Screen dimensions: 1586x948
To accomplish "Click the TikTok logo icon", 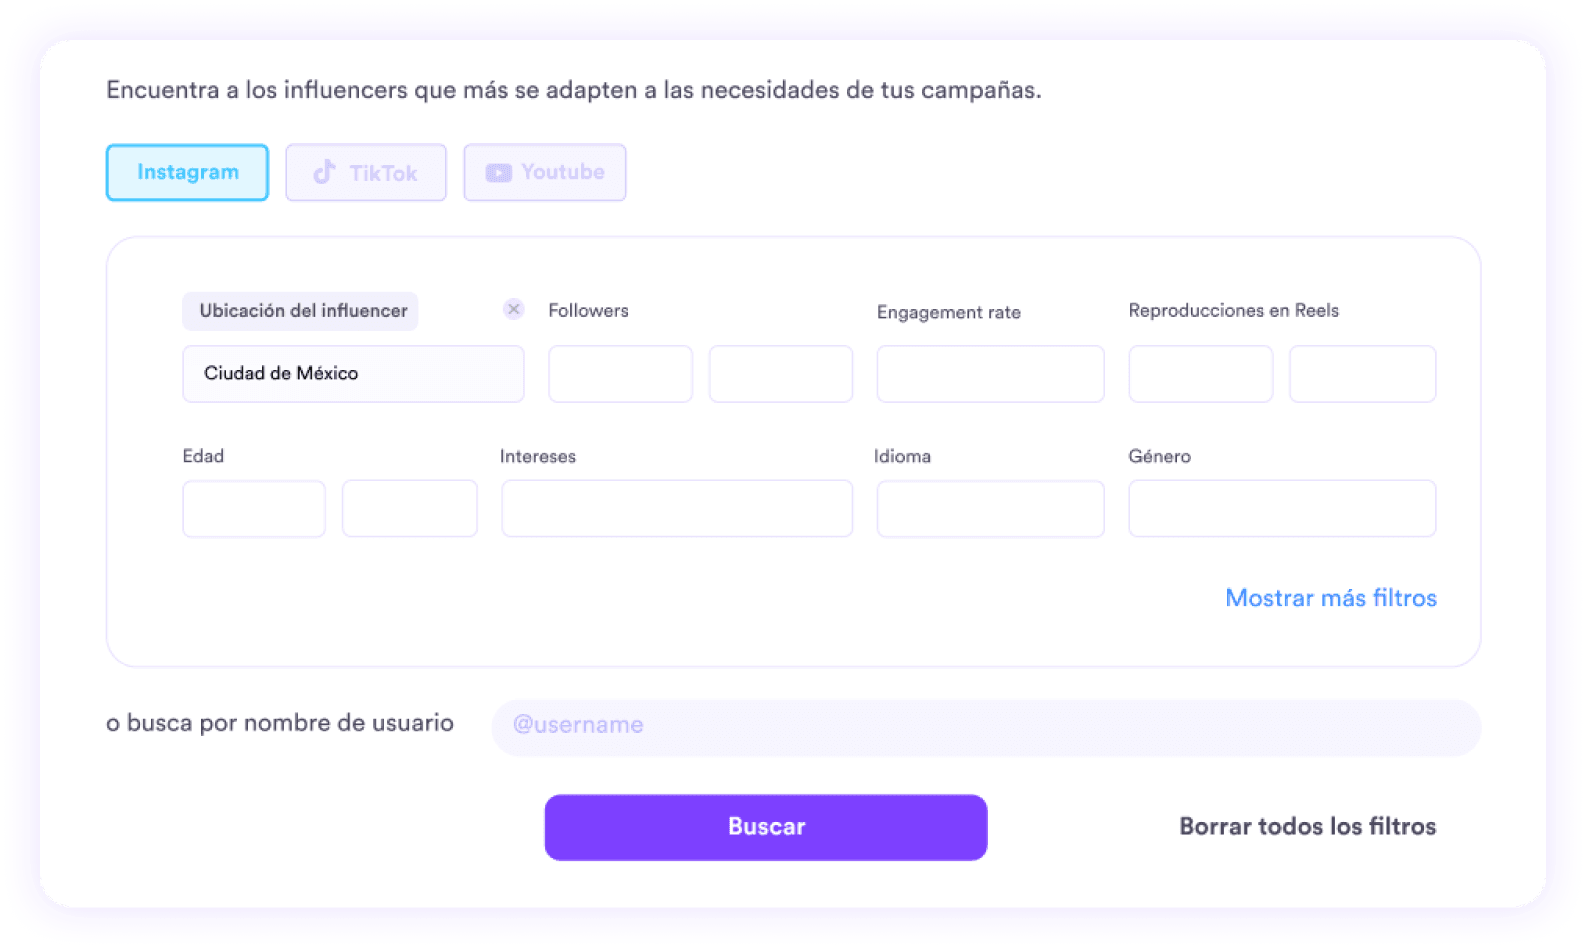I will click(x=324, y=172).
